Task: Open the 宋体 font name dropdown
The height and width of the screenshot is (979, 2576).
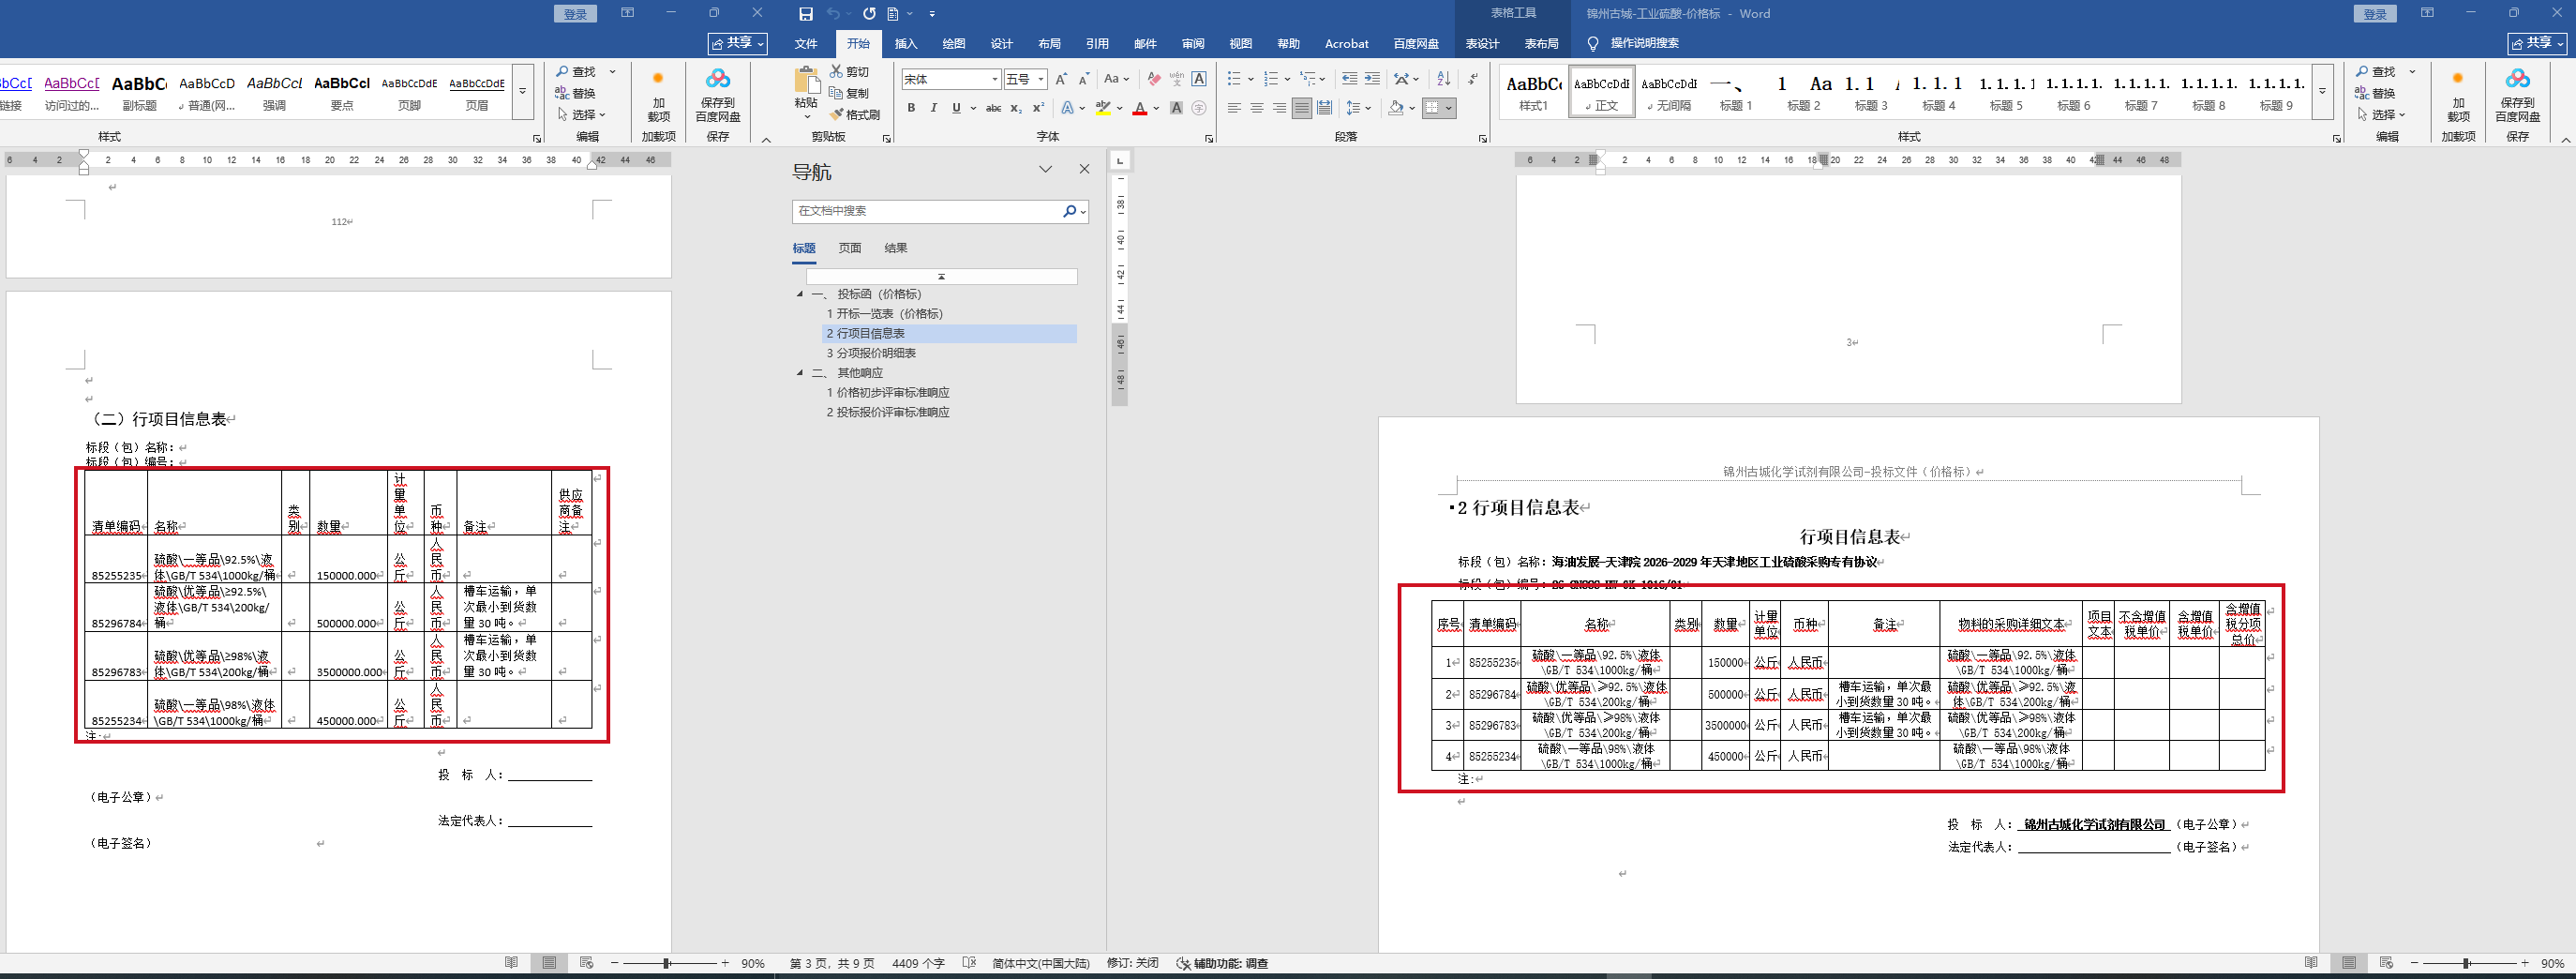Action: point(995,79)
